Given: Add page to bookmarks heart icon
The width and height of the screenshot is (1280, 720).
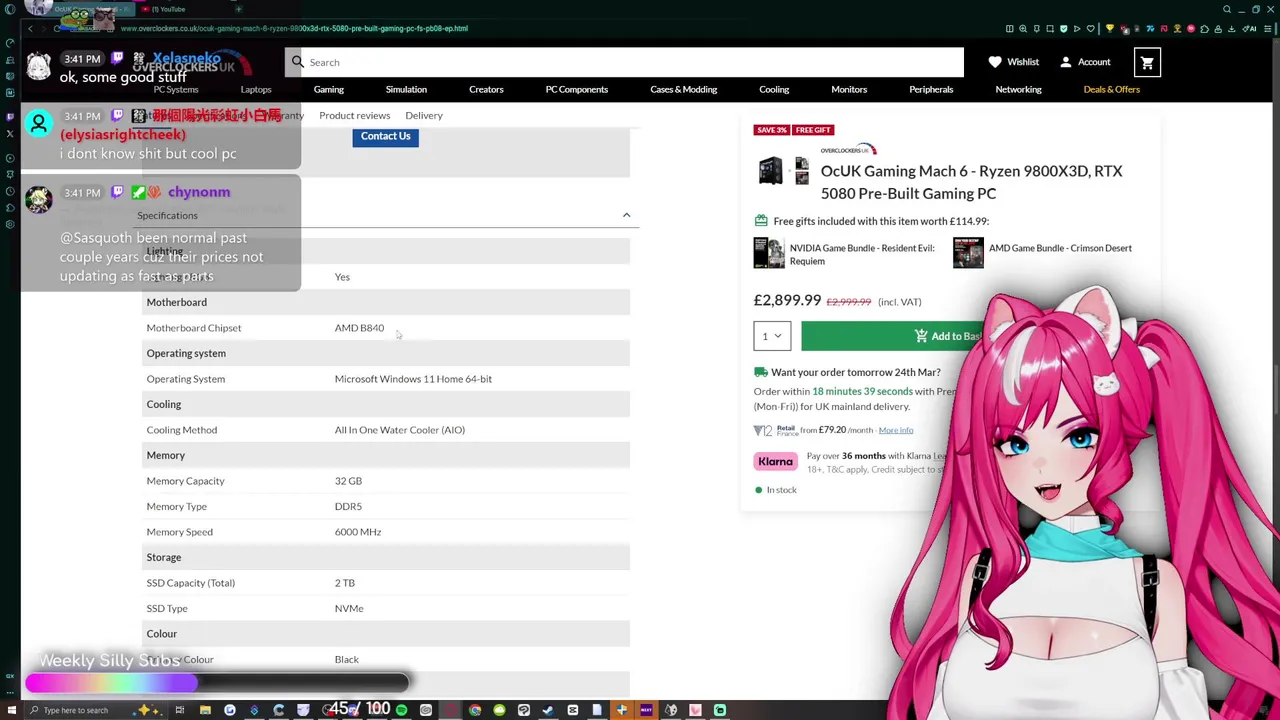Looking at the screenshot, I should point(1091,29).
